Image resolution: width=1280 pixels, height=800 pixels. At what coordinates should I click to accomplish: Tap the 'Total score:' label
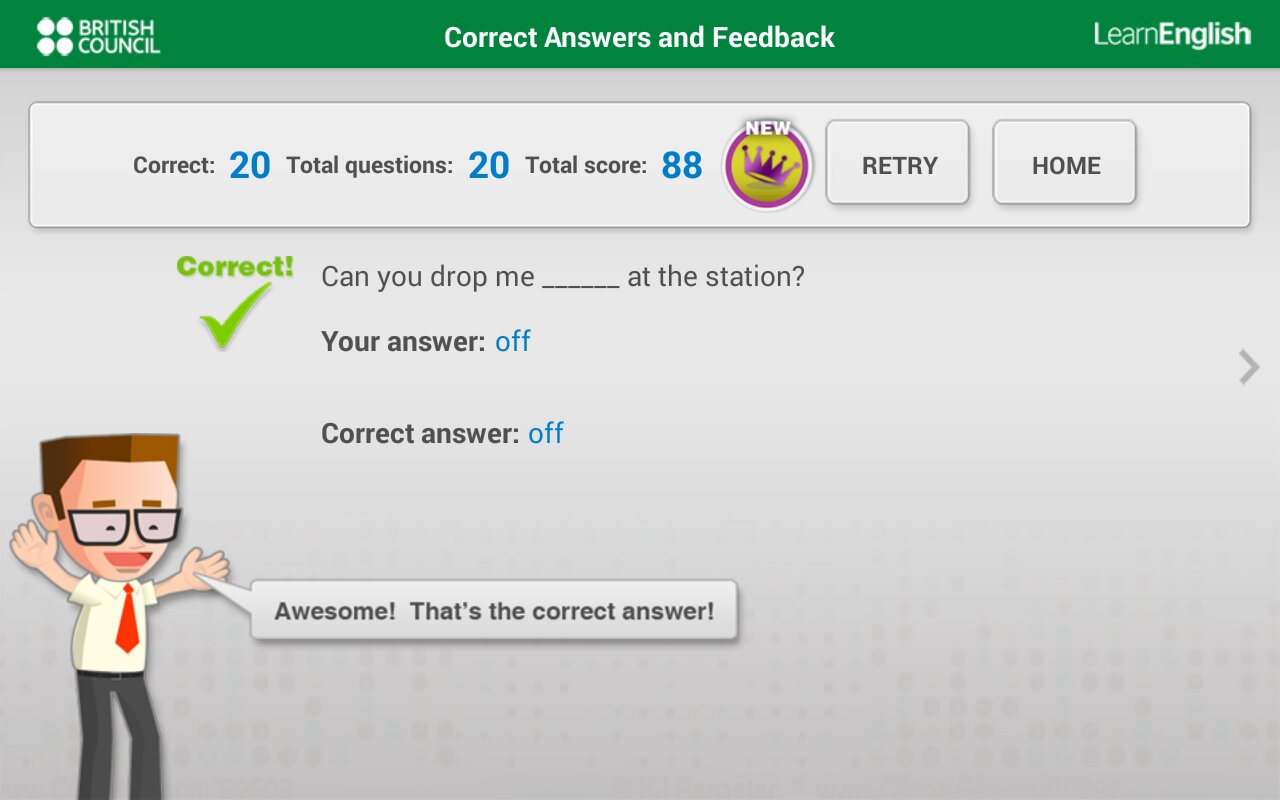click(586, 166)
